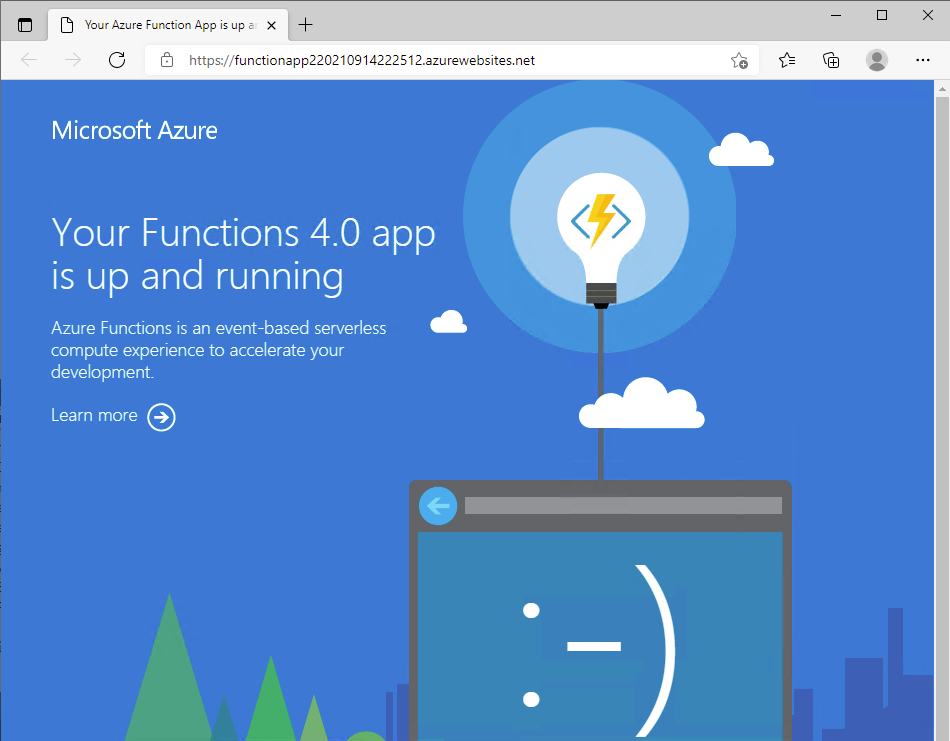Click the Learn more arrow circle
This screenshot has height=741, width=950.
pyautogui.click(x=161, y=417)
